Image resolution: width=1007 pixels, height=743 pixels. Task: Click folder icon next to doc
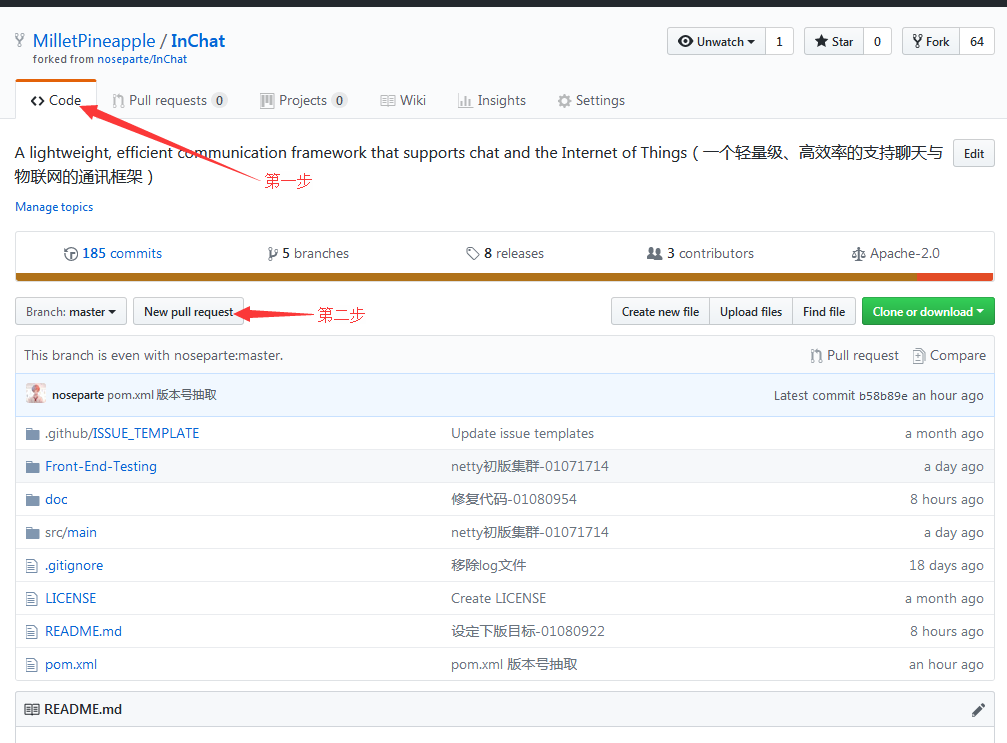[33, 500]
